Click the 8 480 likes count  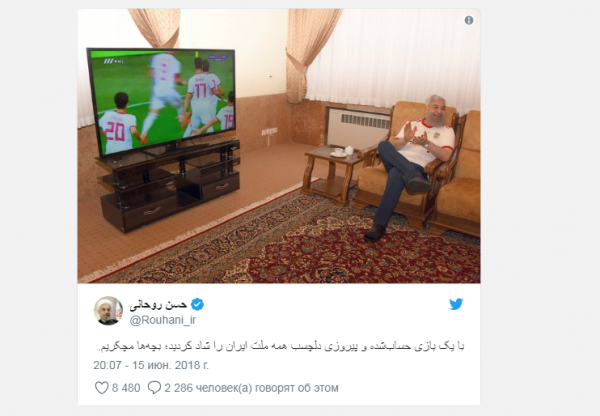pos(126,388)
